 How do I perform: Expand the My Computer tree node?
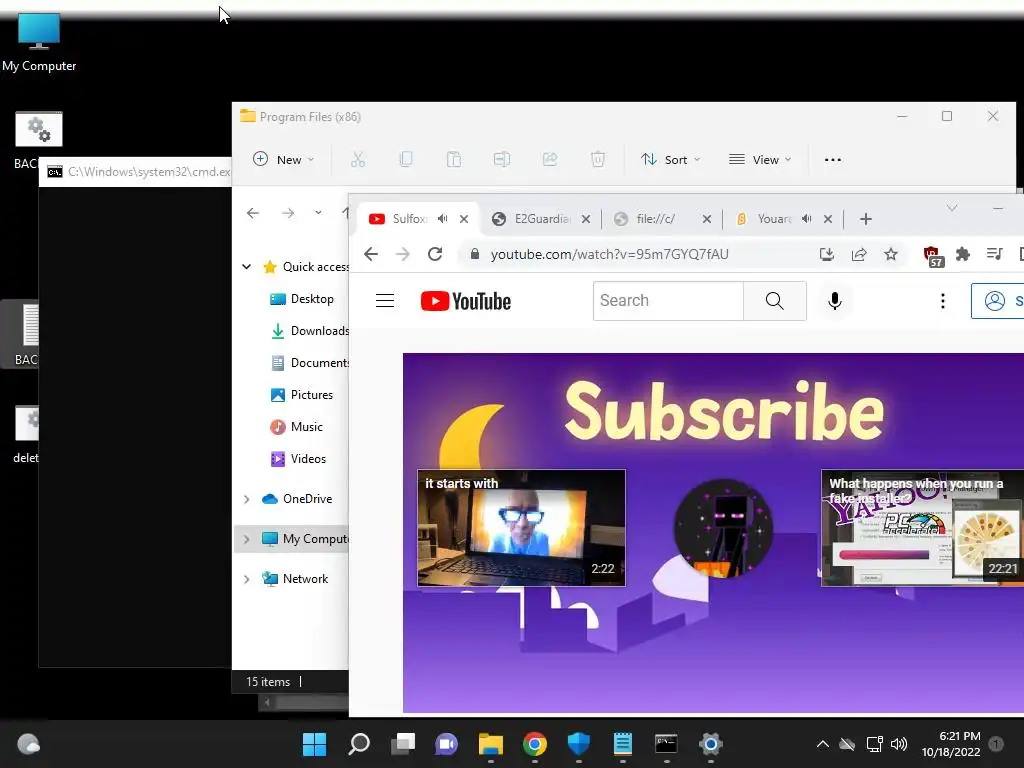[246, 539]
